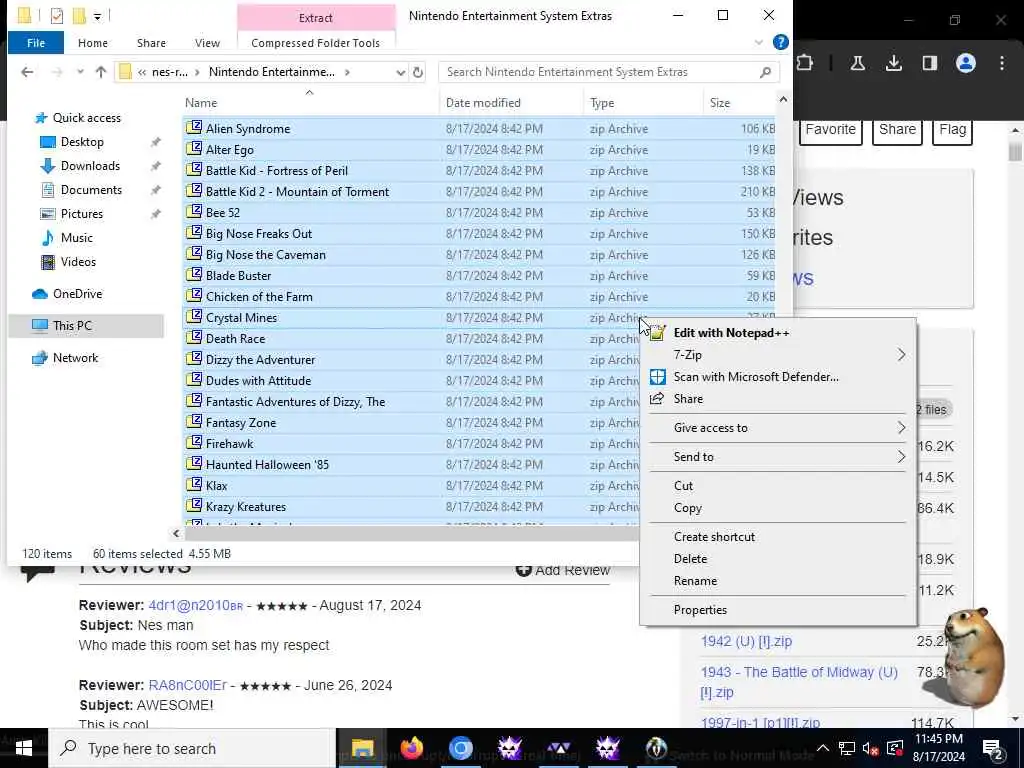Open the Share ribbon tab
Viewport: 1024px width, 768px height.
pyautogui.click(x=151, y=43)
